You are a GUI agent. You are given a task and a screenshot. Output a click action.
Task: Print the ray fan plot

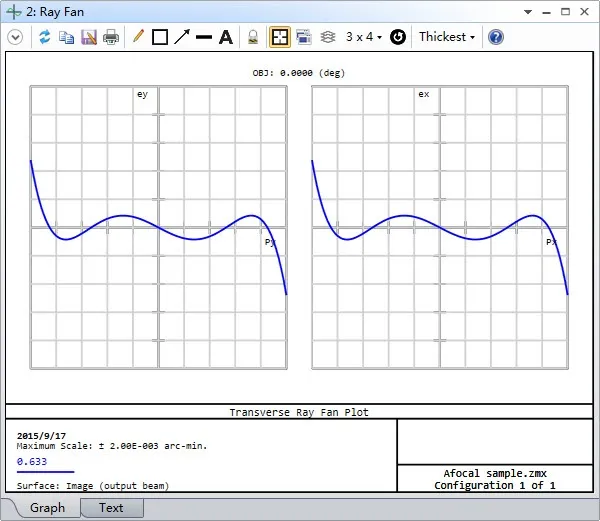point(111,37)
